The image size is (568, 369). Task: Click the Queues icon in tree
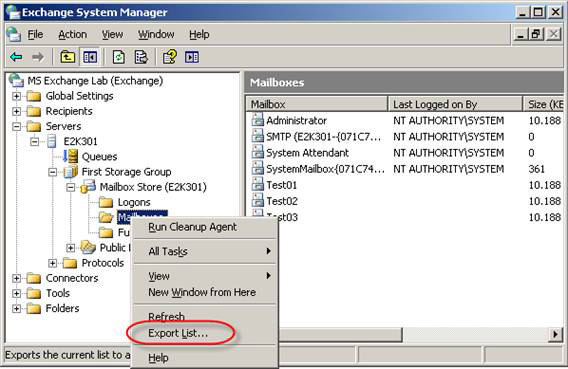71,156
